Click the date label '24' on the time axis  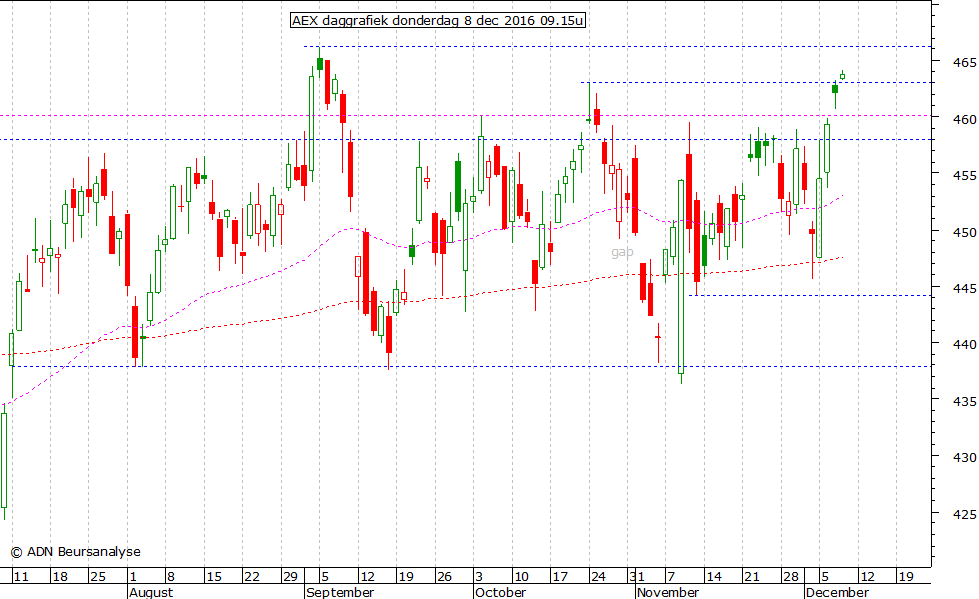coord(598,576)
